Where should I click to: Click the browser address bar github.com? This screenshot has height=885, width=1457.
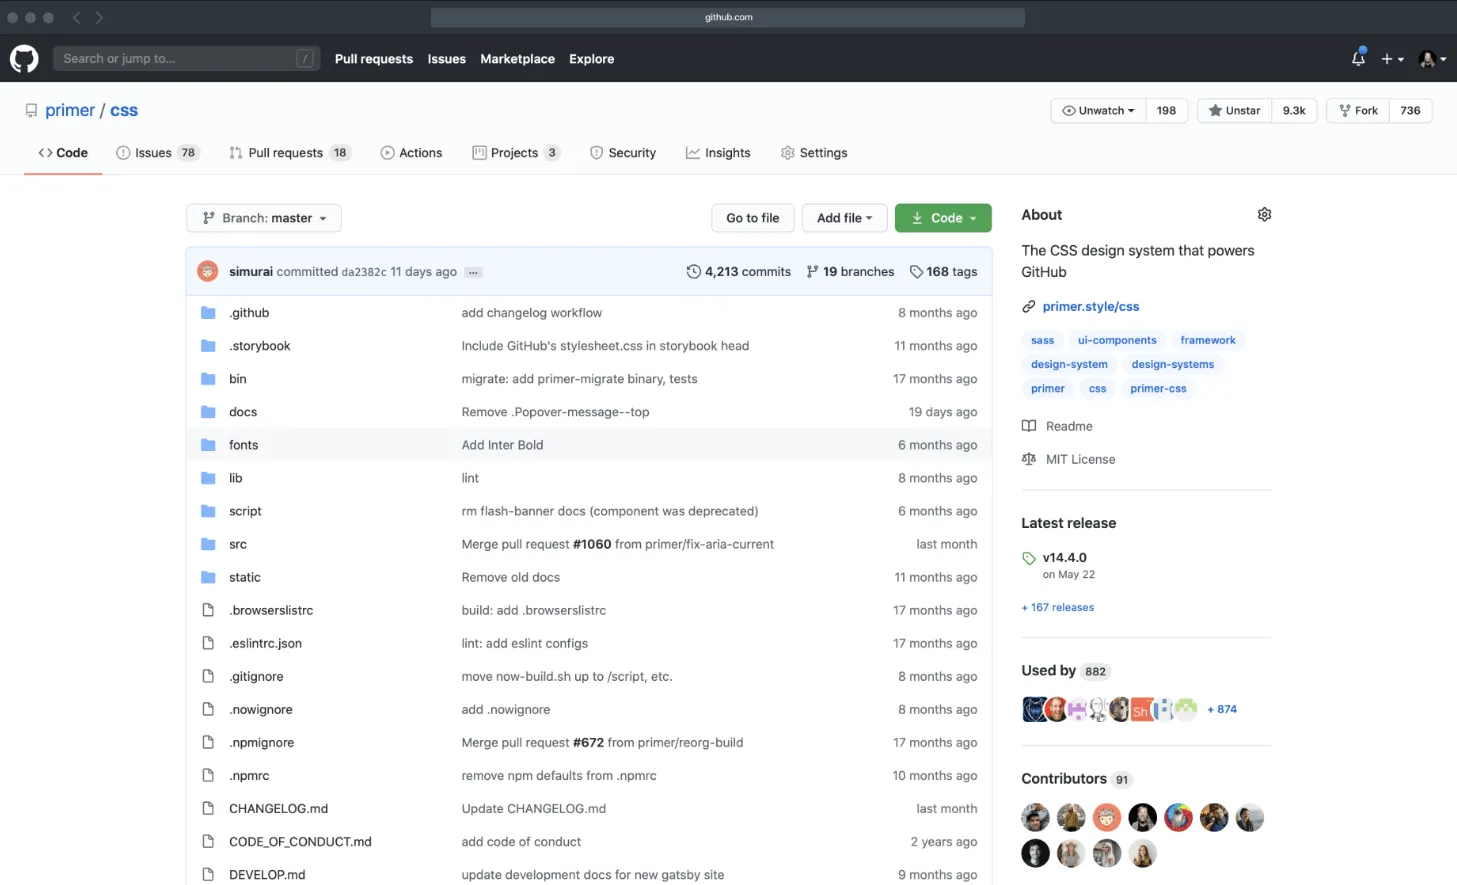coord(728,17)
